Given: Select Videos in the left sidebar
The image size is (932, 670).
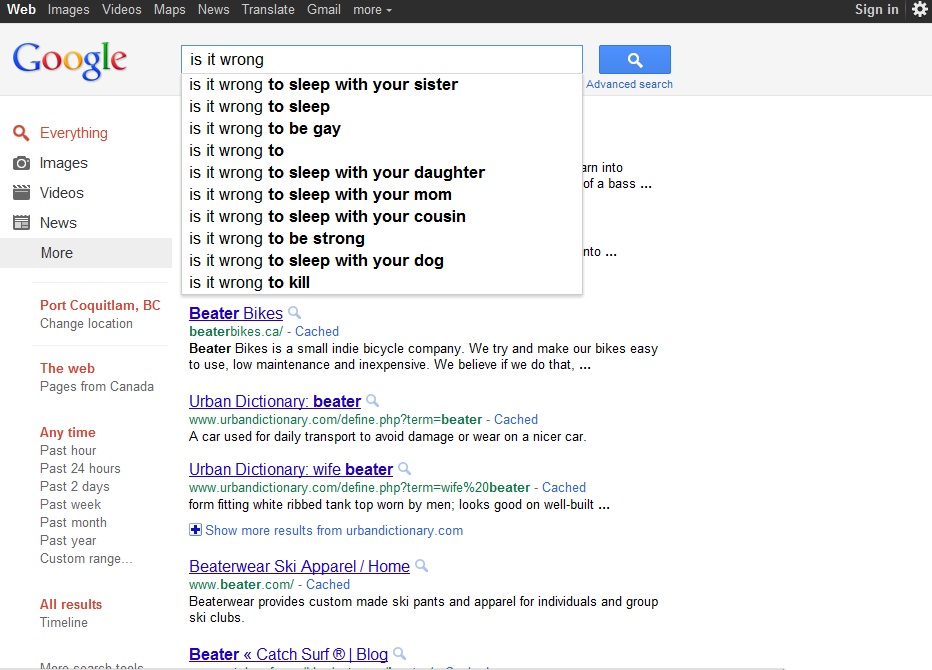Looking at the screenshot, I should [x=62, y=193].
